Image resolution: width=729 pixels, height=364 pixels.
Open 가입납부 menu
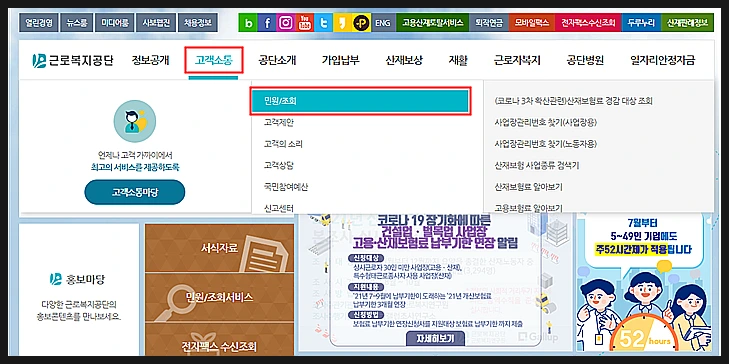click(341, 60)
